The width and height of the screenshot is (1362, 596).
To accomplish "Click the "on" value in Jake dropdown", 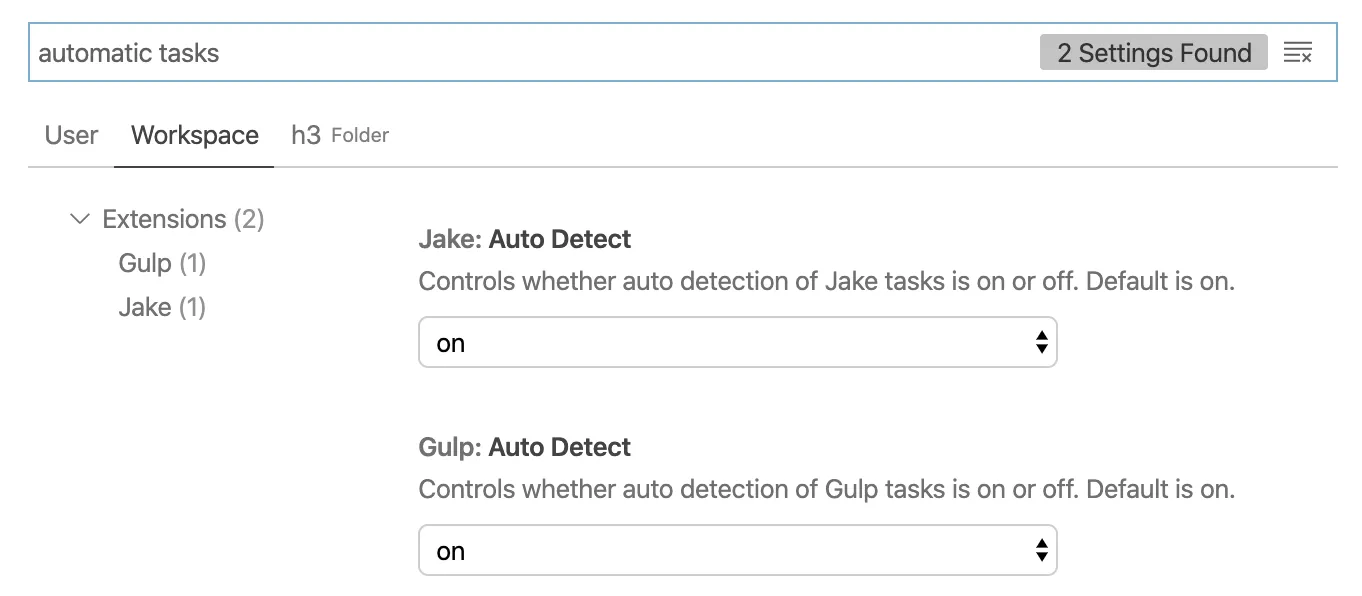I will click(x=451, y=344).
